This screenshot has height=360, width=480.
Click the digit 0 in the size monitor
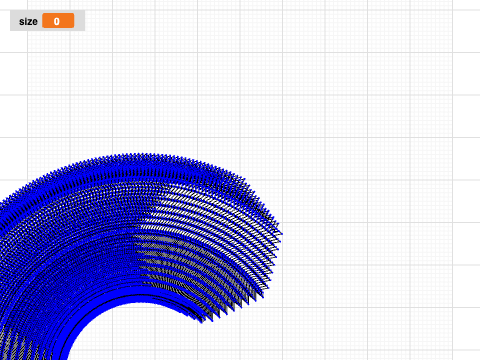point(57,21)
